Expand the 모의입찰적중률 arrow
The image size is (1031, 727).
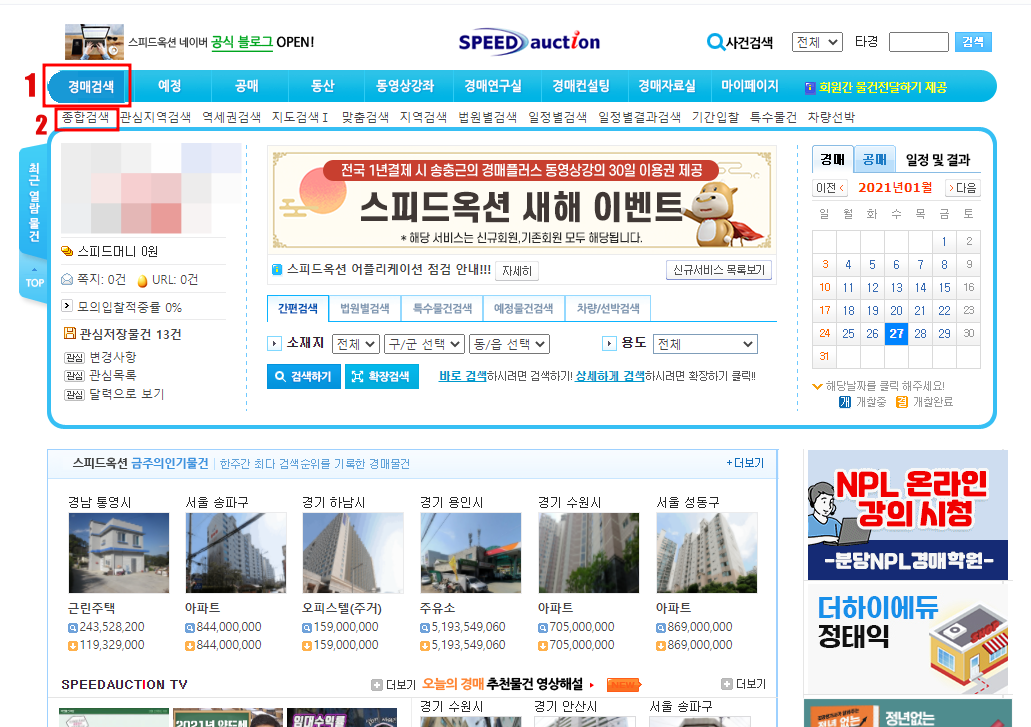67,306
